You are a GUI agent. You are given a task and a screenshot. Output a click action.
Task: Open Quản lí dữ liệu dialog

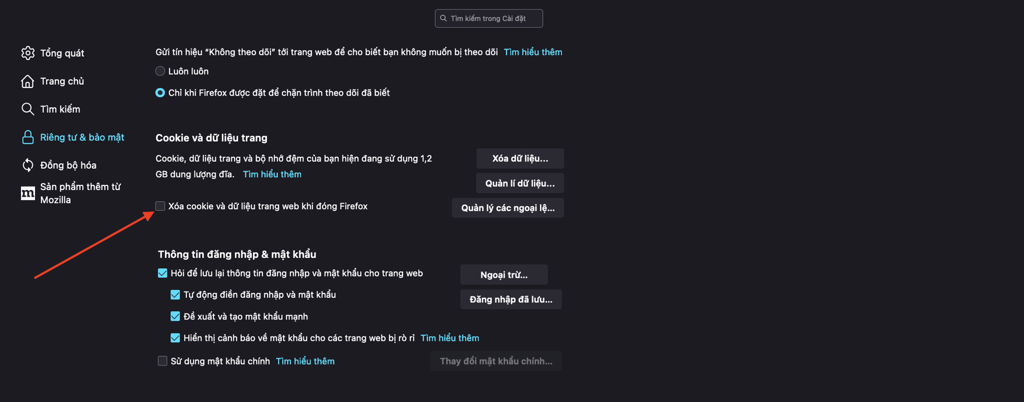point(520,183)
